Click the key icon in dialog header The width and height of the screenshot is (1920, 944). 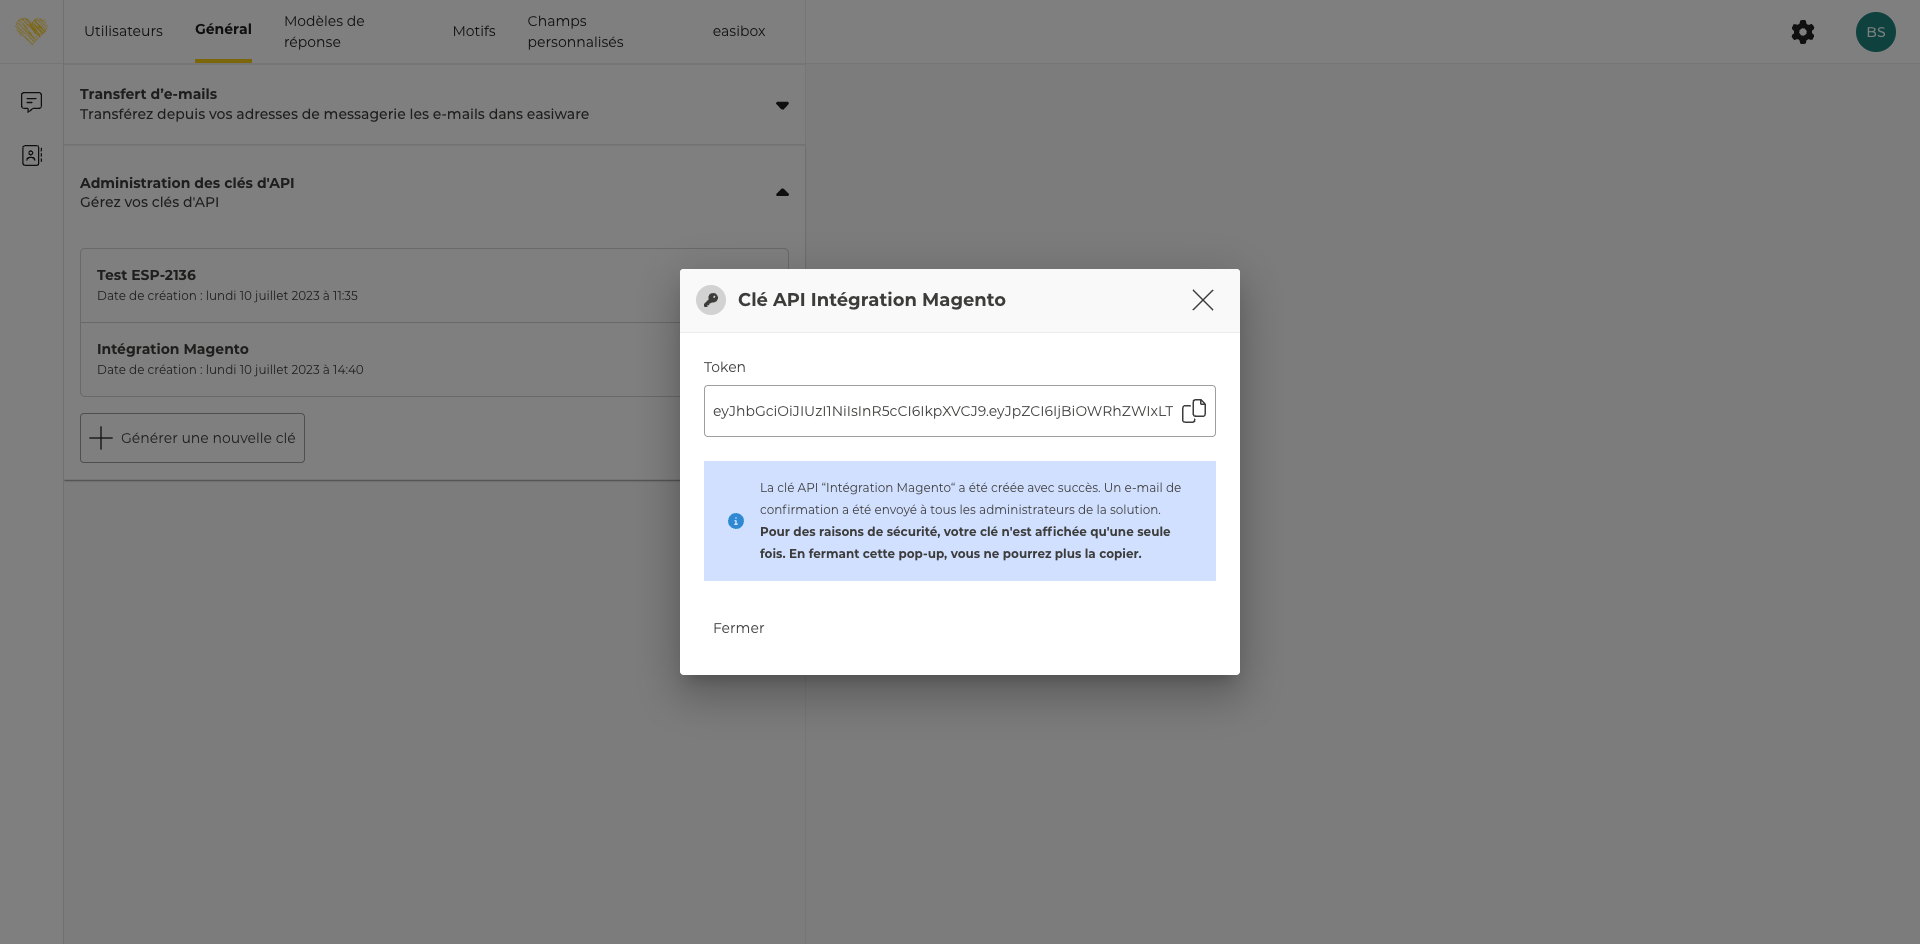(711, 300)
